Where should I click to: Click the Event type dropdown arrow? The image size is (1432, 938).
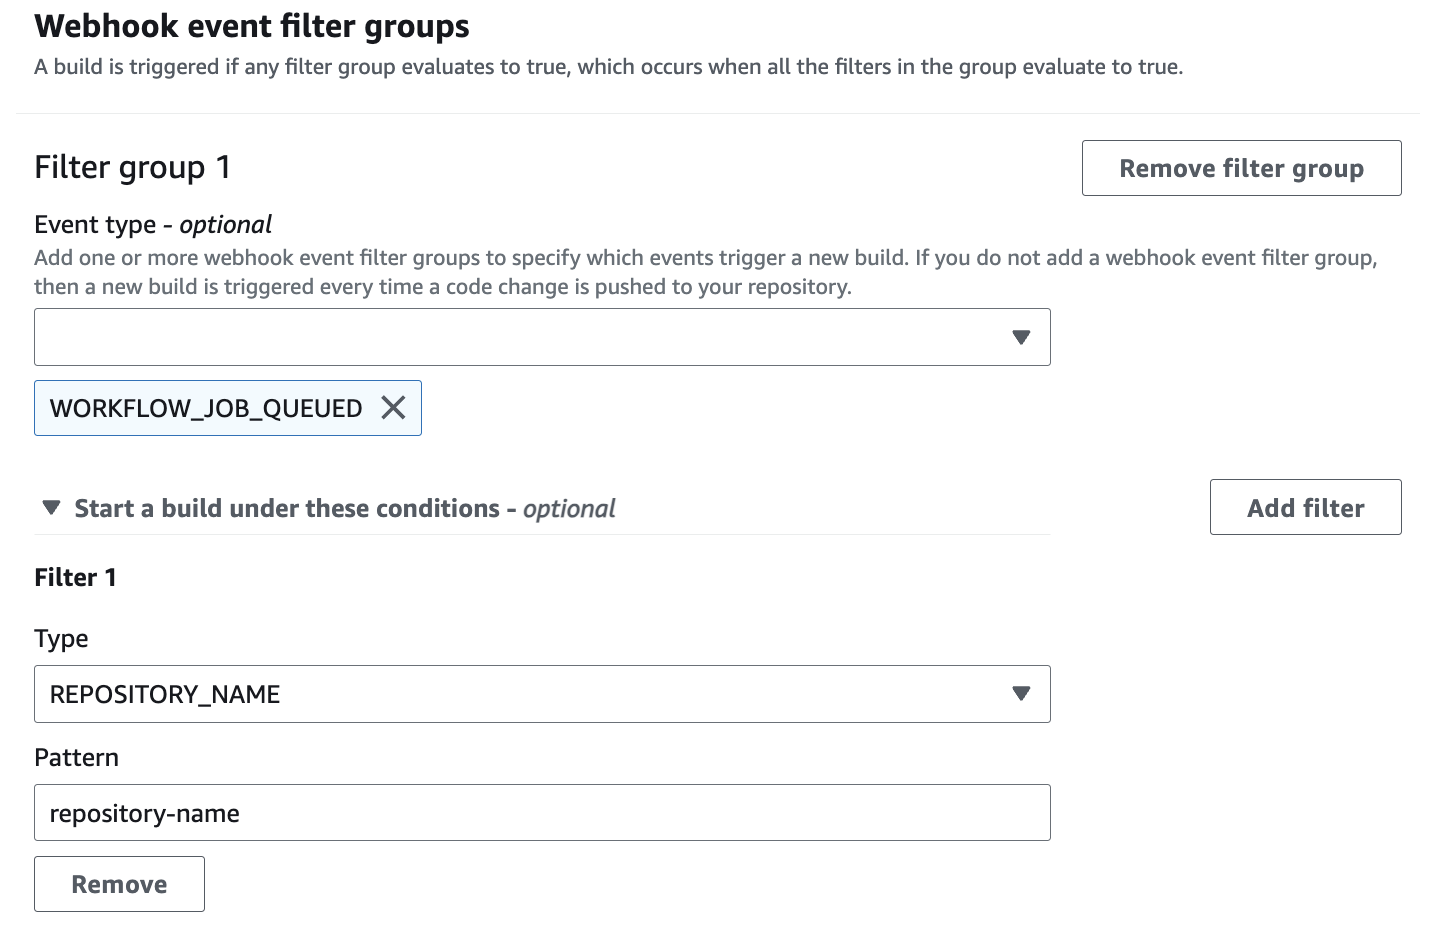click(1021, 337)
